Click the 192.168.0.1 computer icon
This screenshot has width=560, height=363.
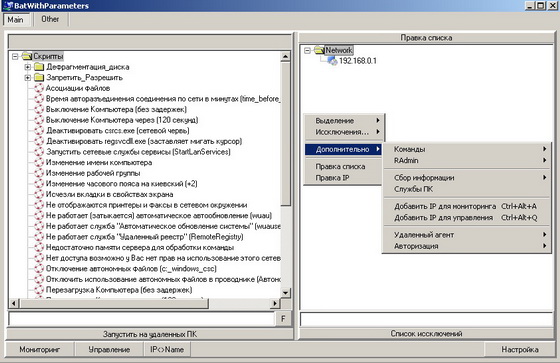pos(332,61)
